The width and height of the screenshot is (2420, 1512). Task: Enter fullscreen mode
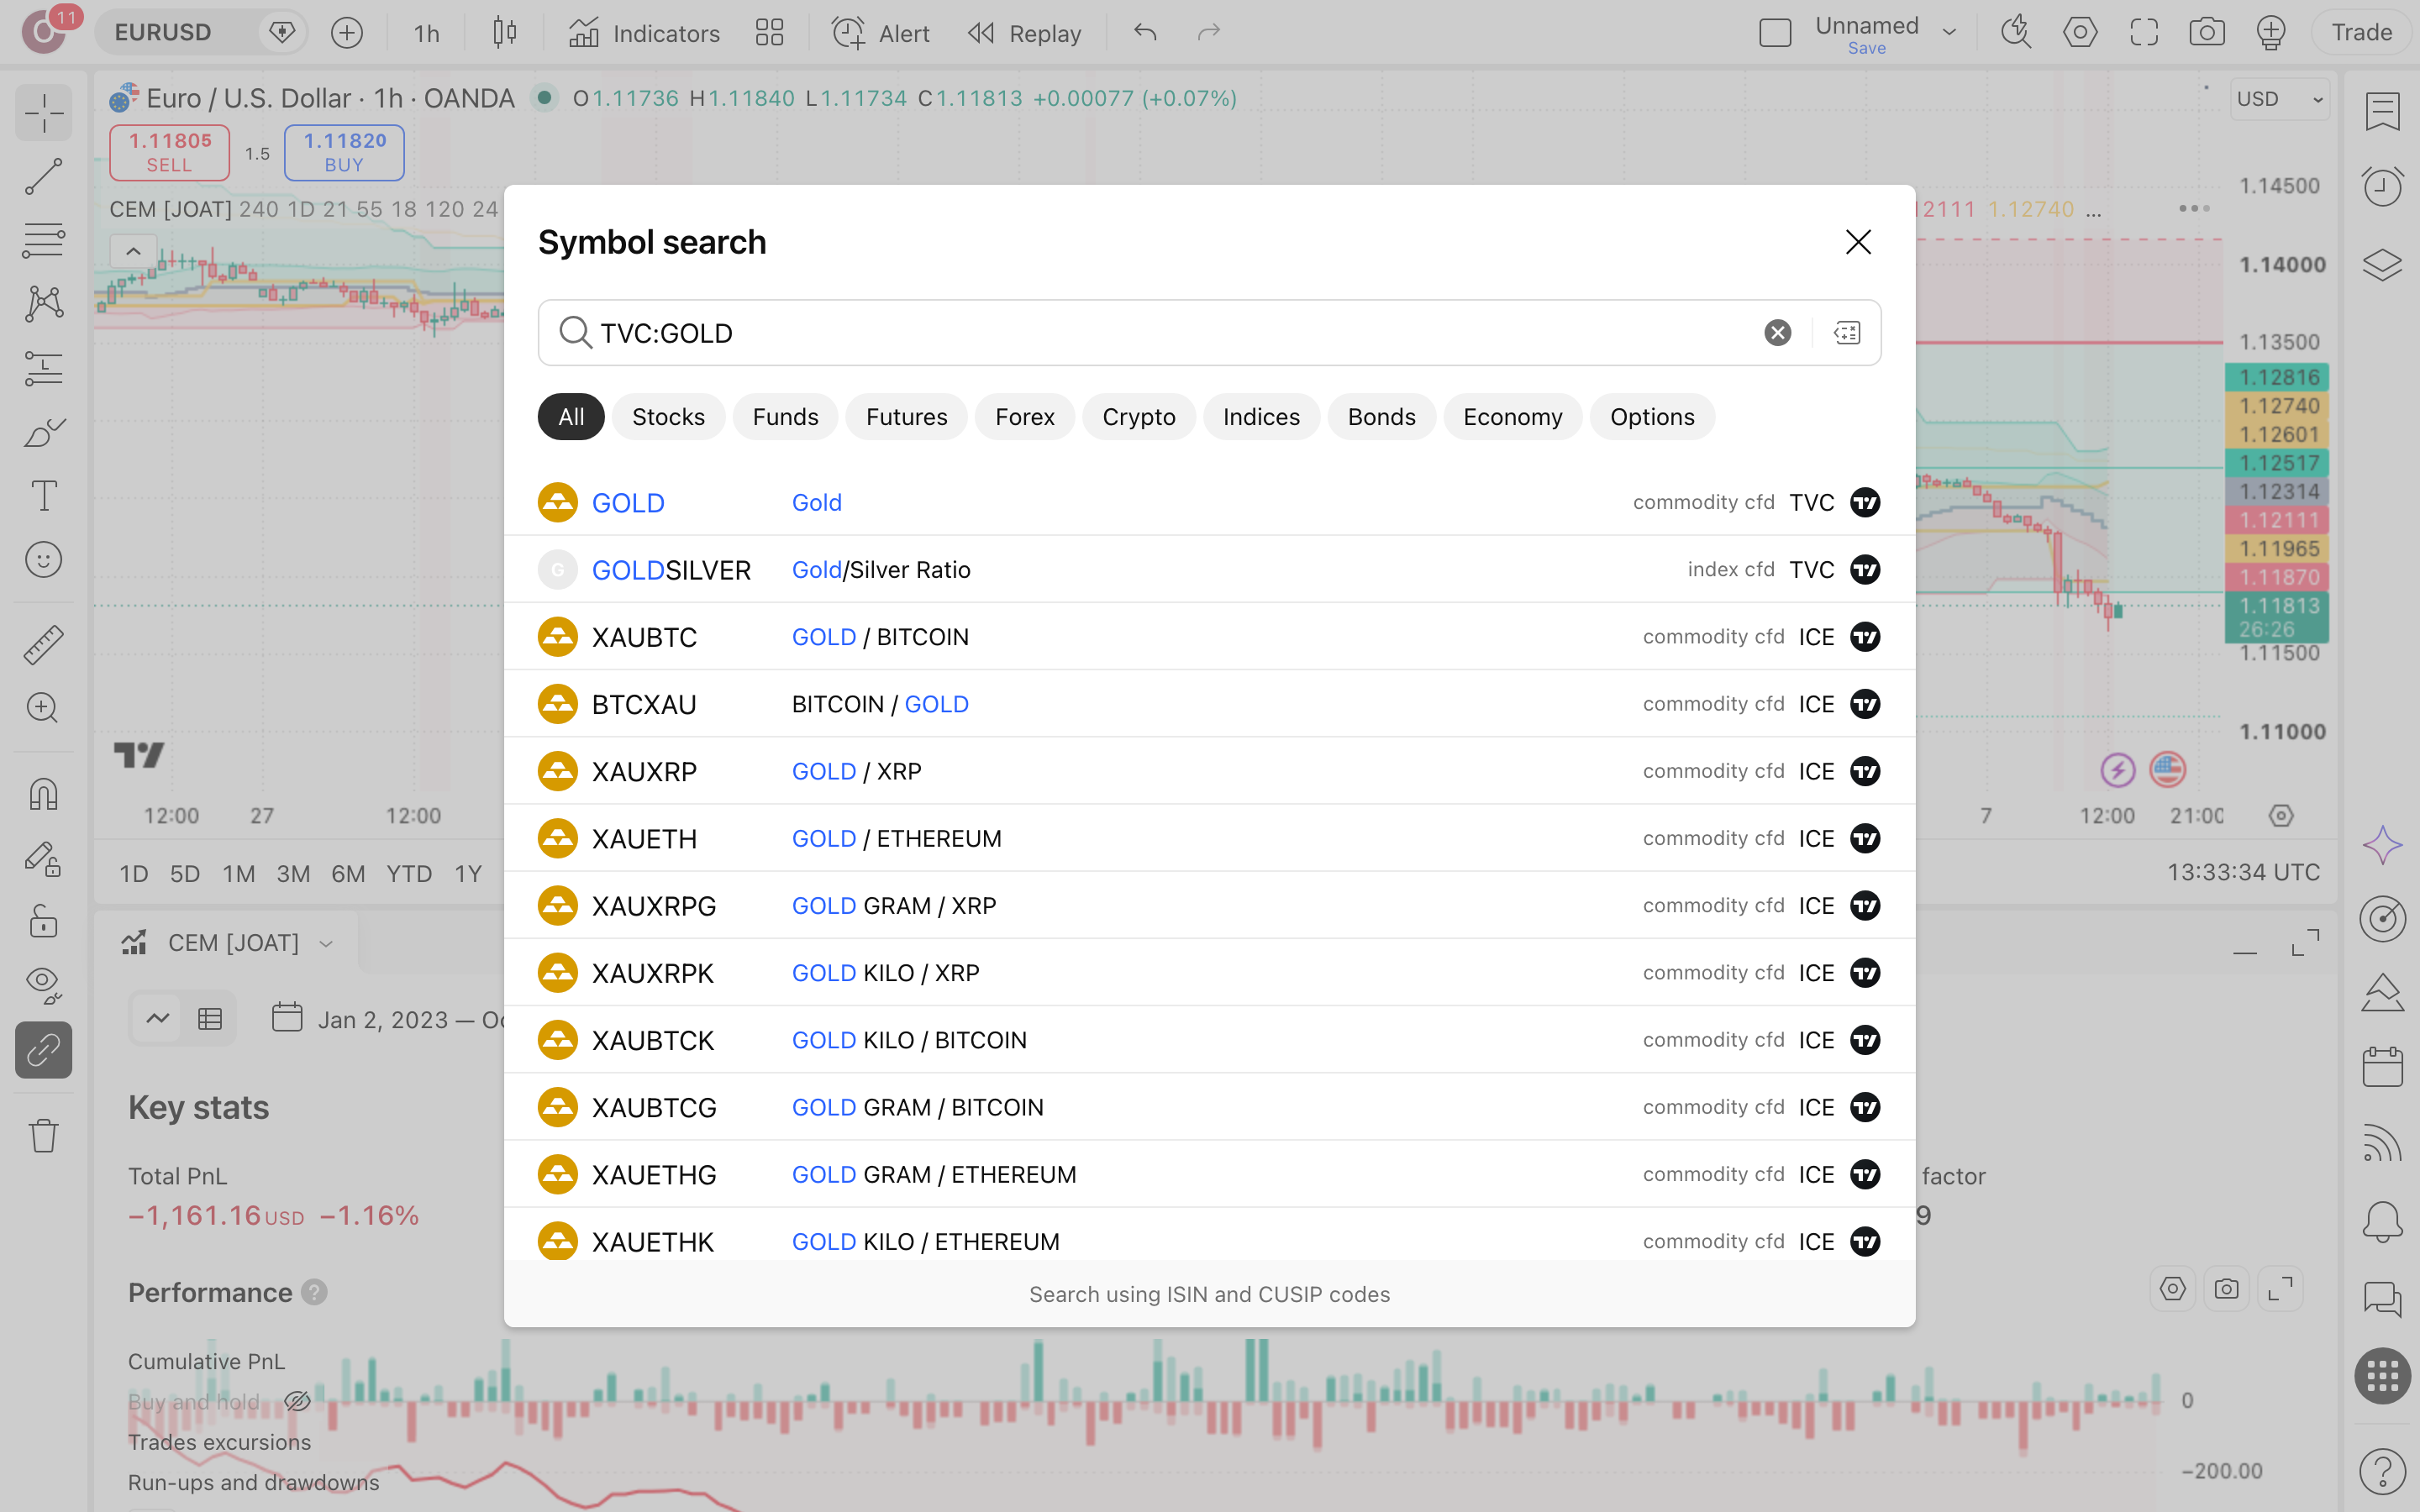pyautogui.click(x=2143, y=33)
